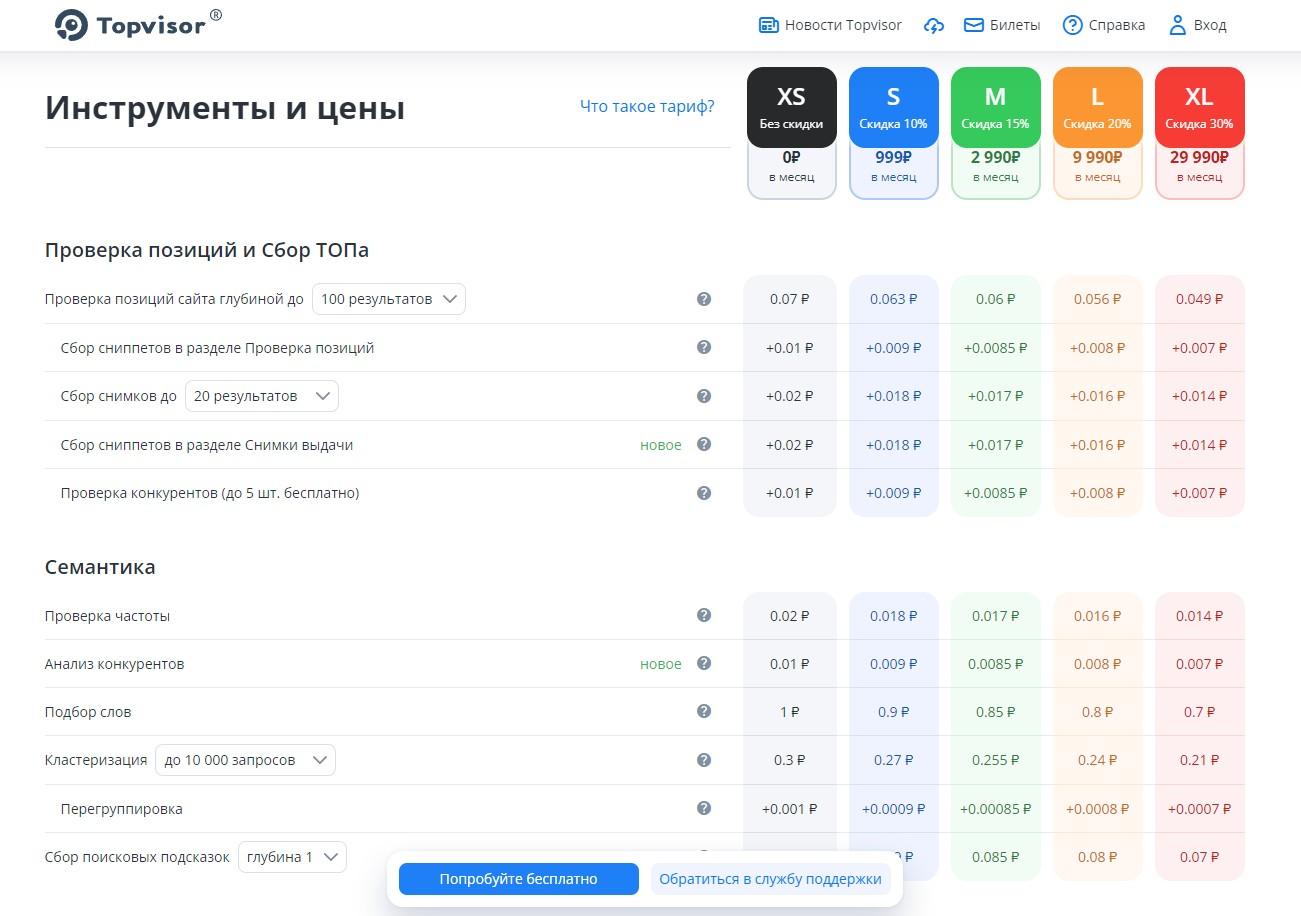Click help icon for Проверка частоты
The height and width of the screenshot is (916, 1301).
pos(704,615)
